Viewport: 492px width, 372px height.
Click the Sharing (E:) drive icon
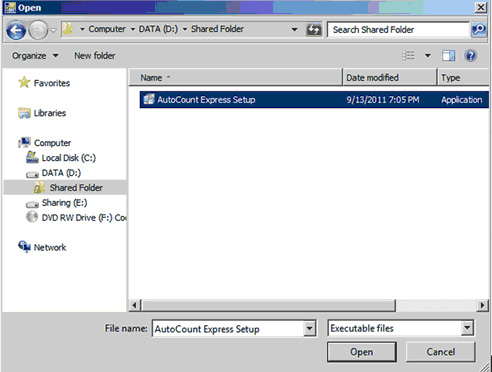[x=32, y=204]
